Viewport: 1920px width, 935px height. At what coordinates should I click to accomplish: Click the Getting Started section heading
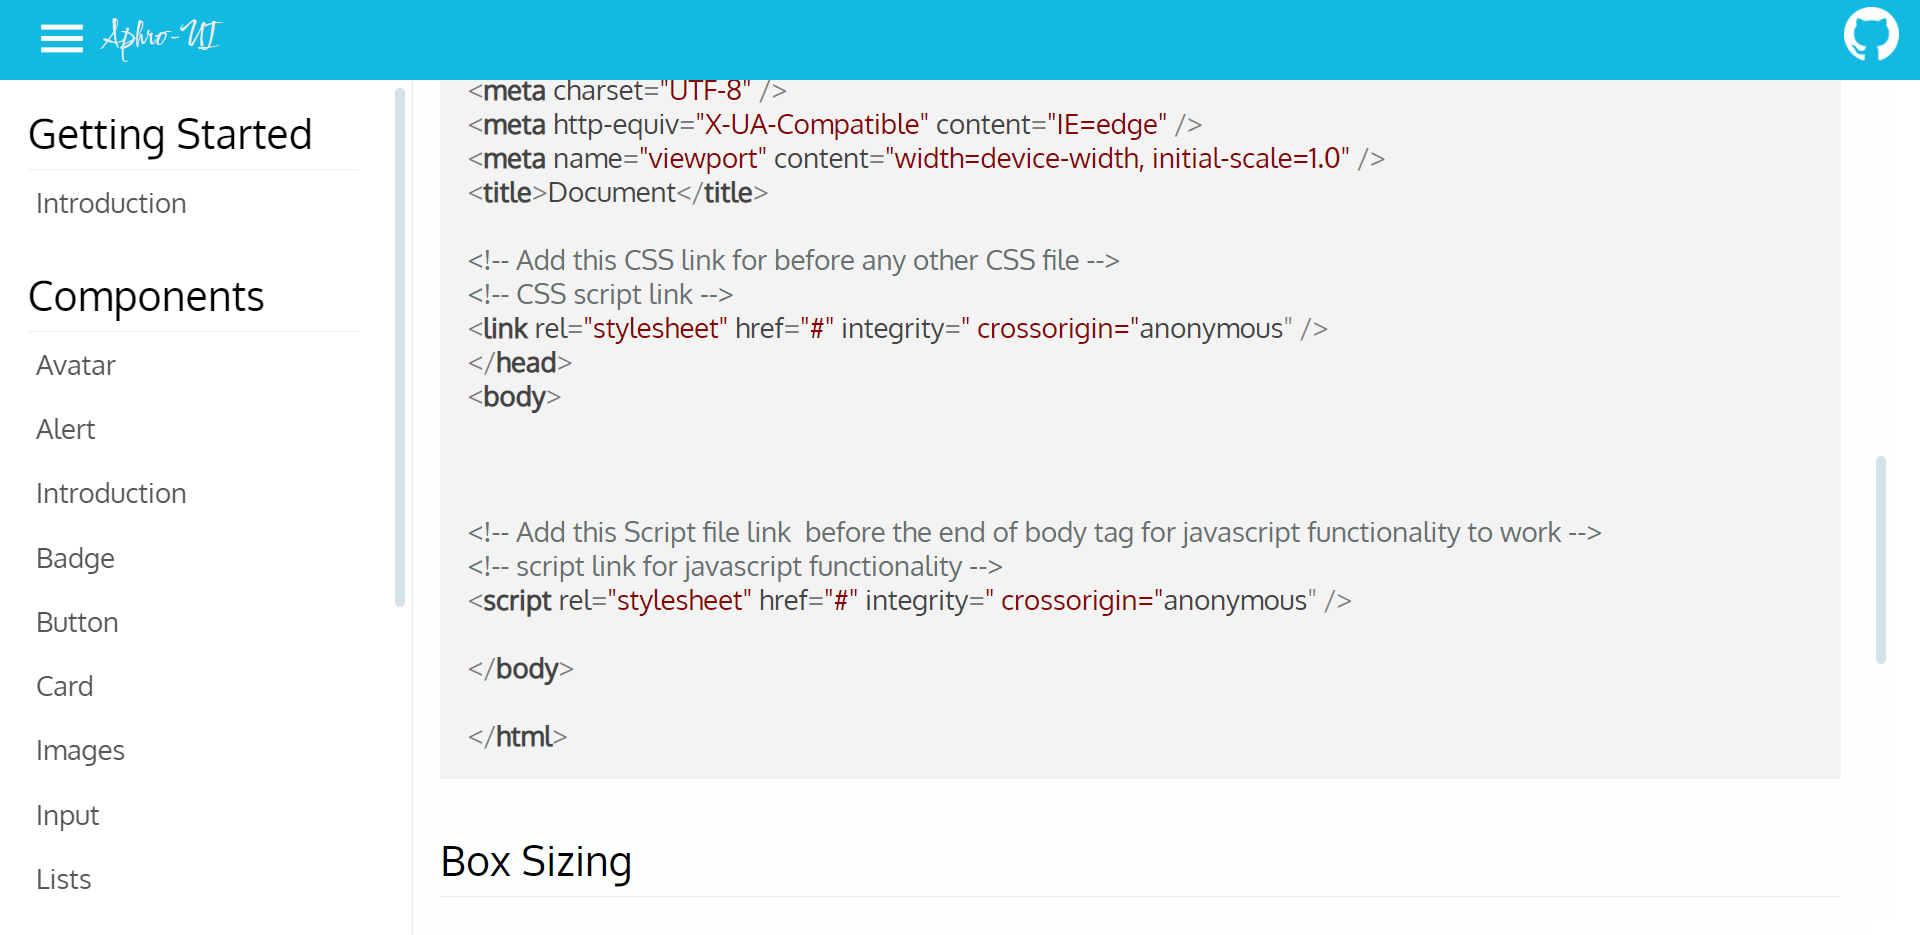(171, 133)
